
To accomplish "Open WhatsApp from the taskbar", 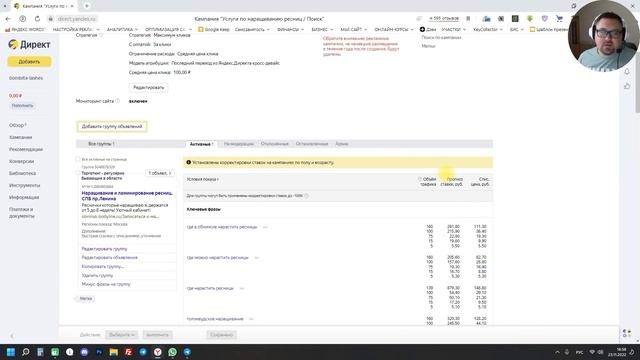I will click(x=172, y=352).
